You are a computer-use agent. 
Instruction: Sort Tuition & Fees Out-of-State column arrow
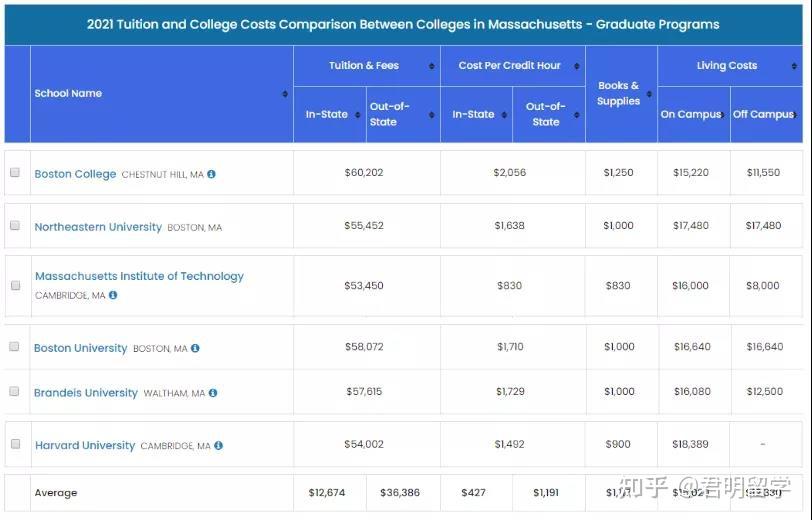pos(431,114)
